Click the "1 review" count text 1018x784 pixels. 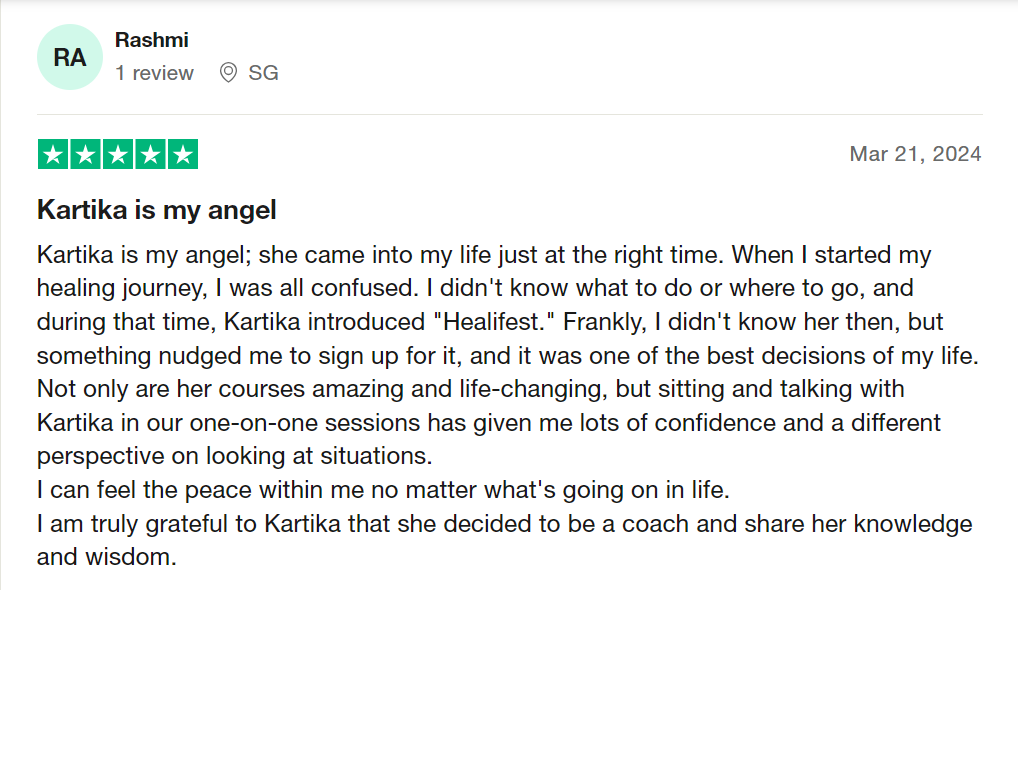pyautogui.click(x=154, y=73)
